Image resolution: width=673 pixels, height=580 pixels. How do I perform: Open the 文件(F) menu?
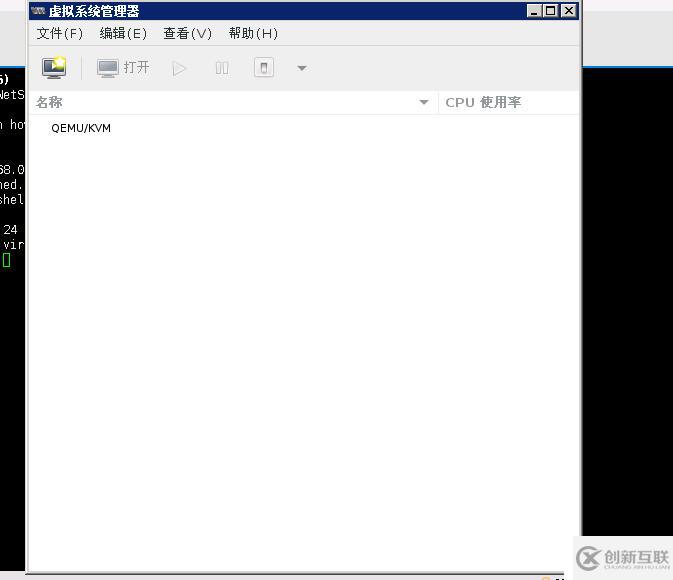[60, 33]
